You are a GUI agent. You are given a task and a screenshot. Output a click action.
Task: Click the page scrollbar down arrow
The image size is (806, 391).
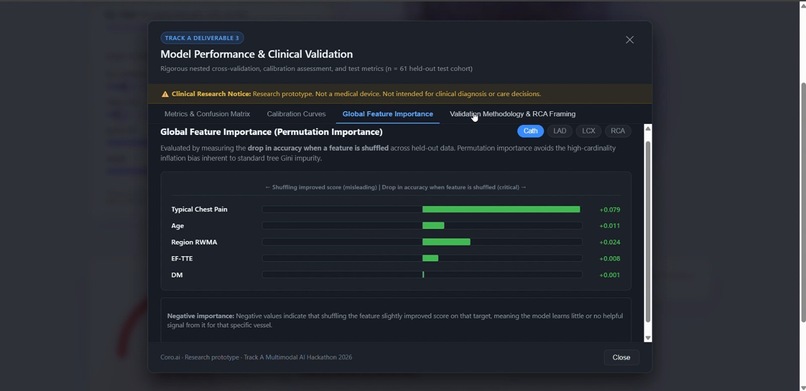pyautogui.click(x=801, y=387)
